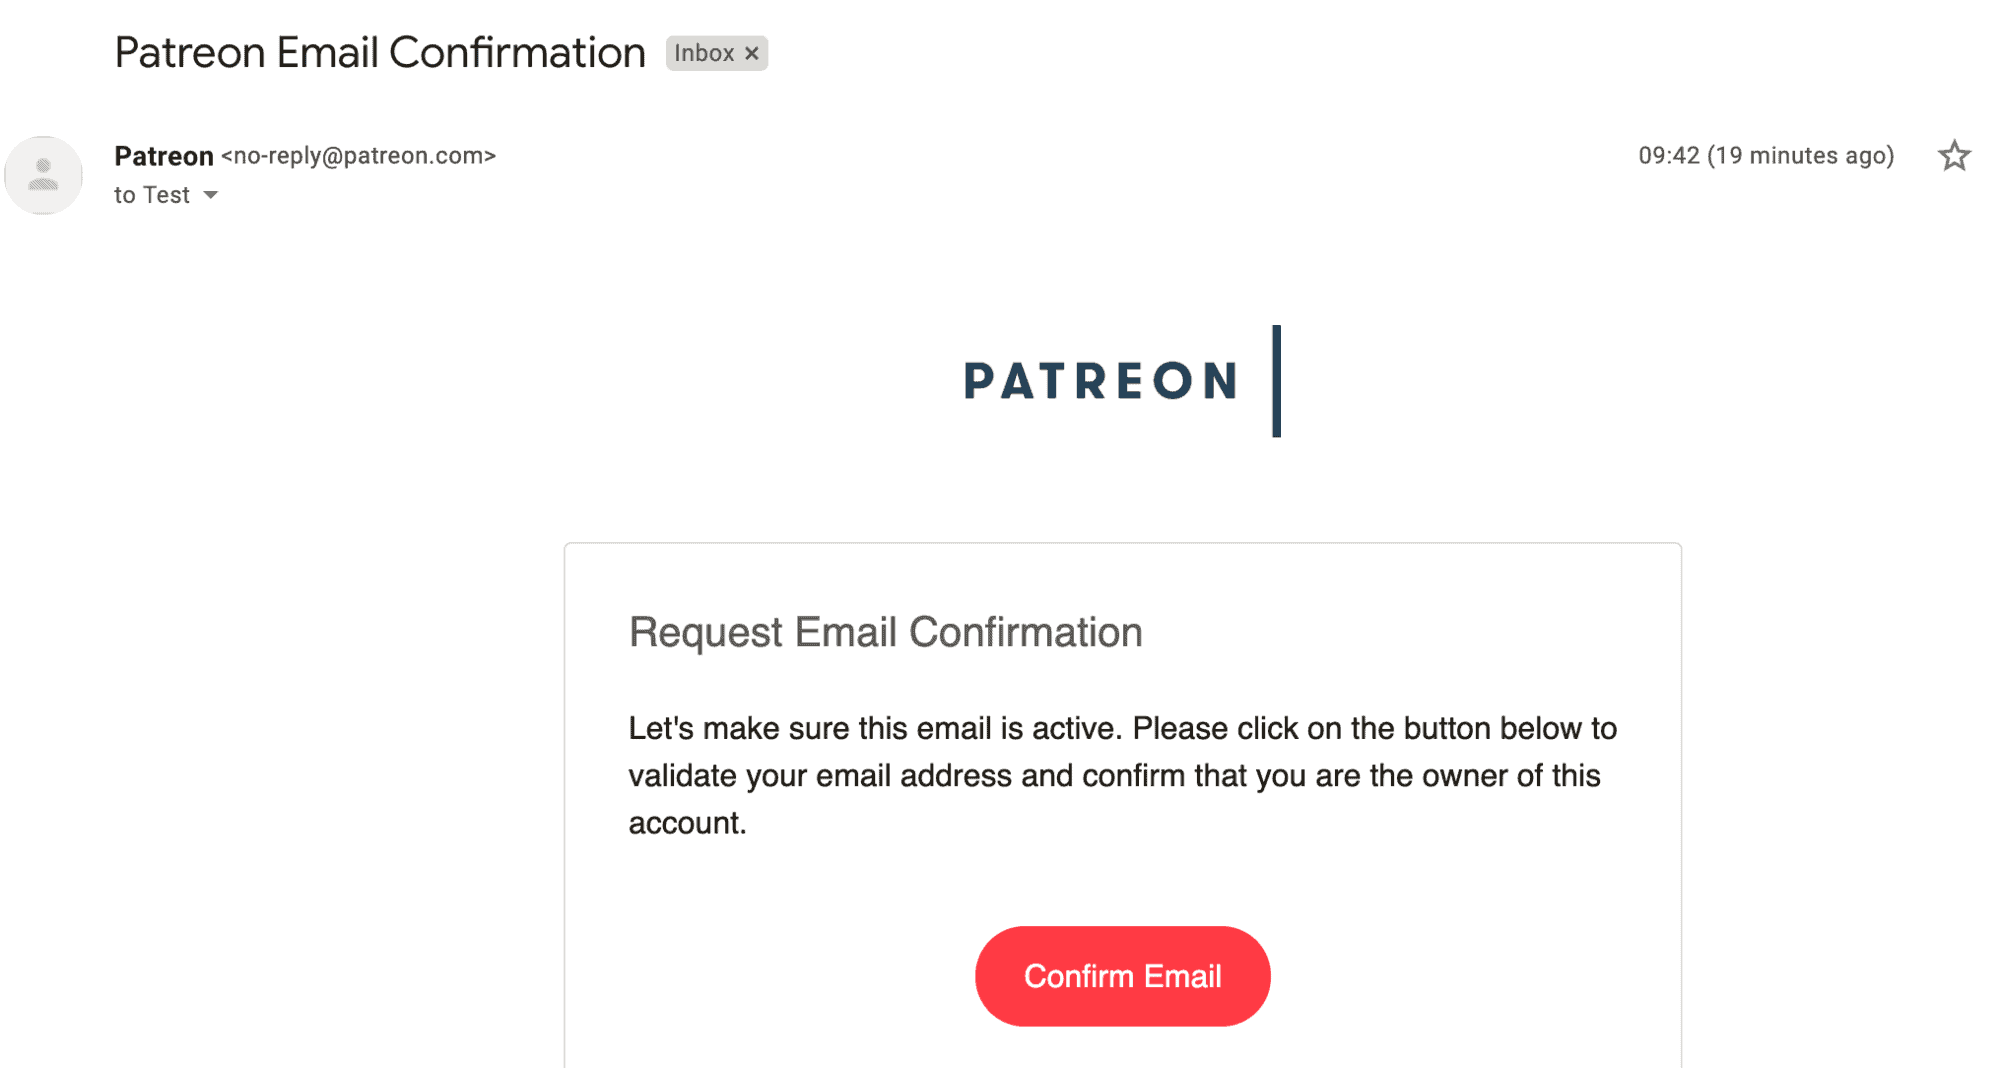The height and width of the screenshot is (1068, 2000).
Task: Click the bold sender name Patreon
Action: (x=164, y=156)
